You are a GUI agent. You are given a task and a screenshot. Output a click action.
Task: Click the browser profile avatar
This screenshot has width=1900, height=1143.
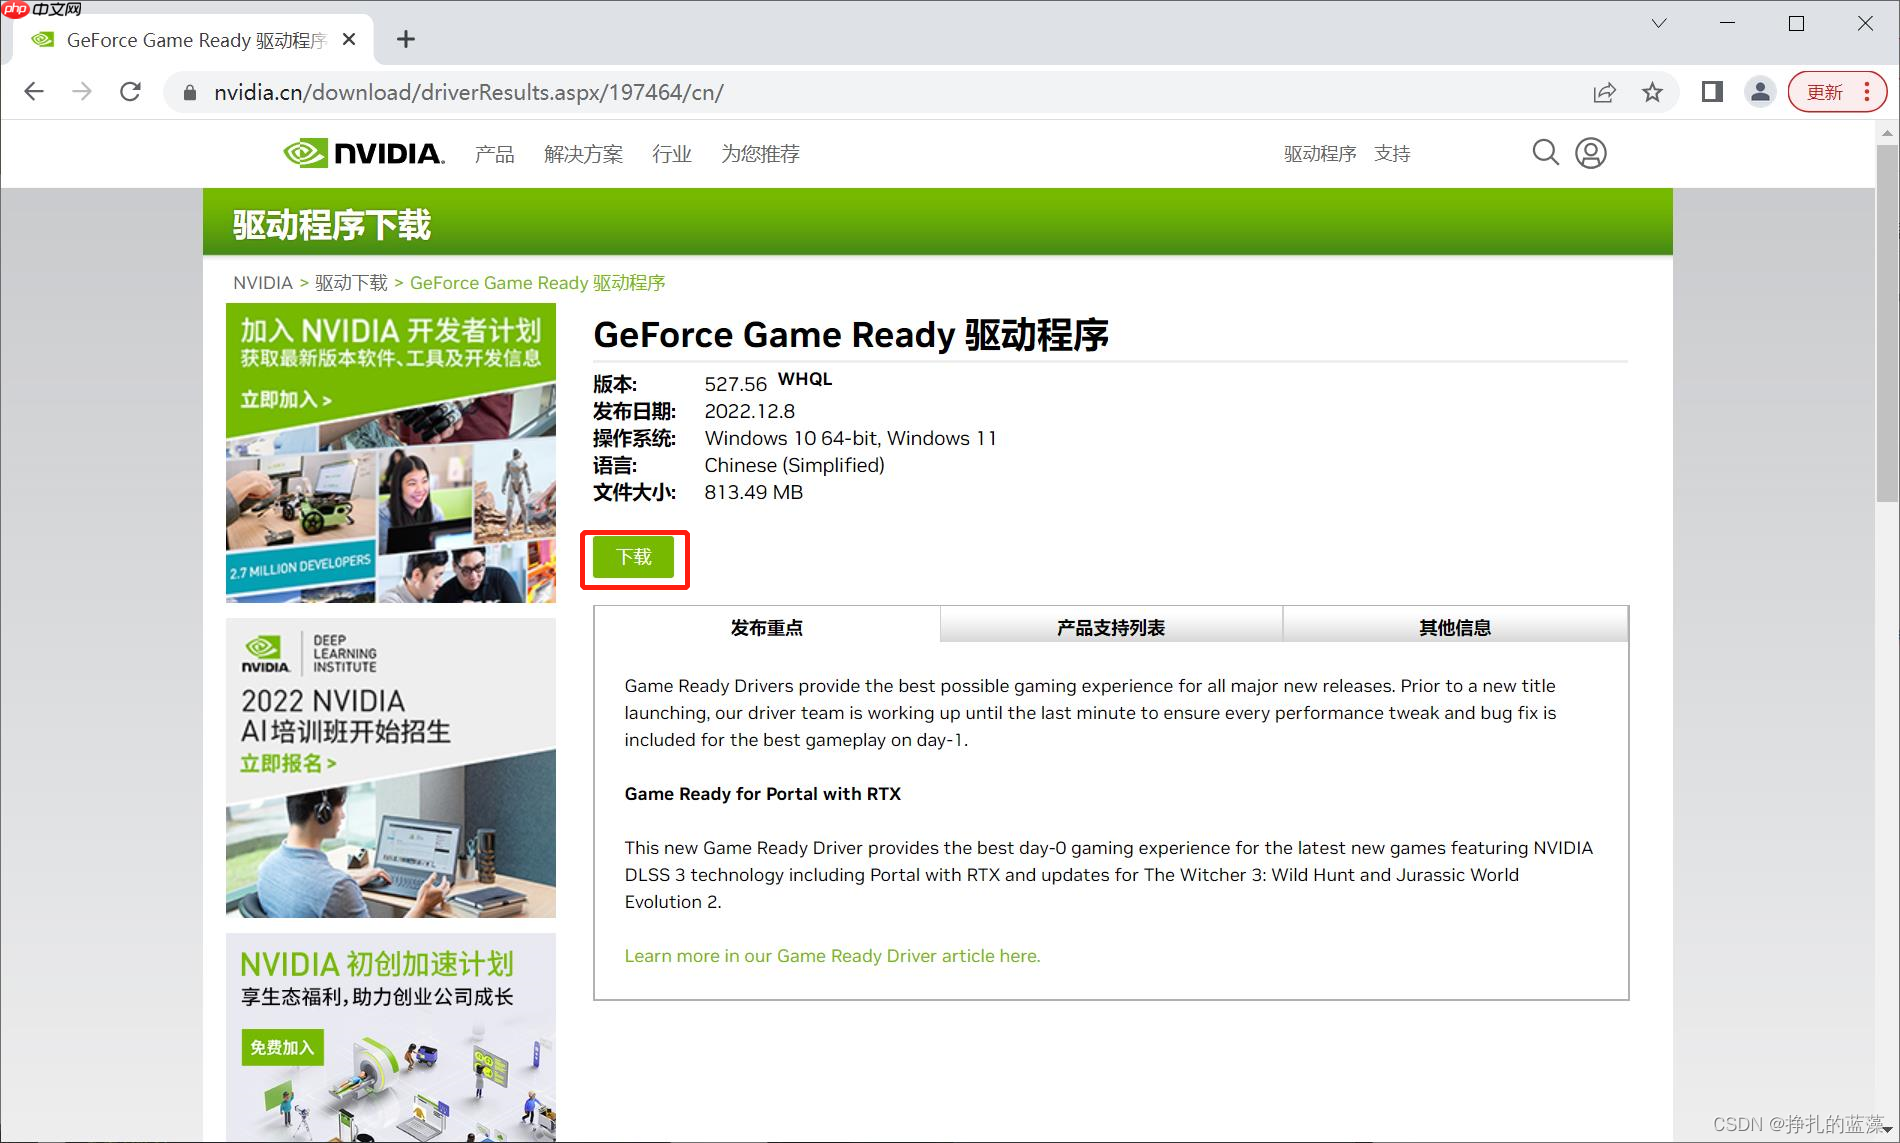tap(1759, 91)
